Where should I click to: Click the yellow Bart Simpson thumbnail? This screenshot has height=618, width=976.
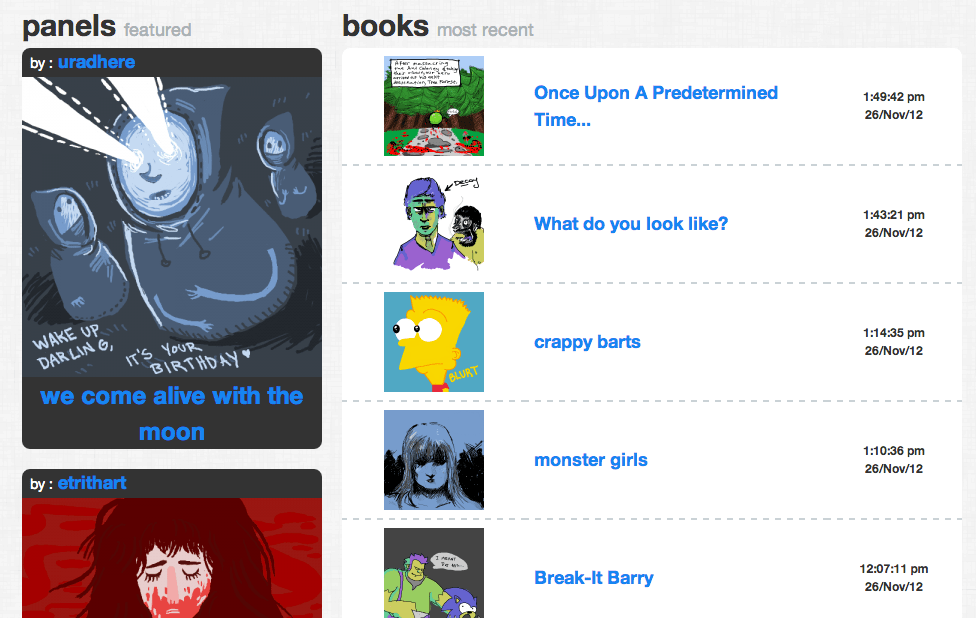pos(434,342)
